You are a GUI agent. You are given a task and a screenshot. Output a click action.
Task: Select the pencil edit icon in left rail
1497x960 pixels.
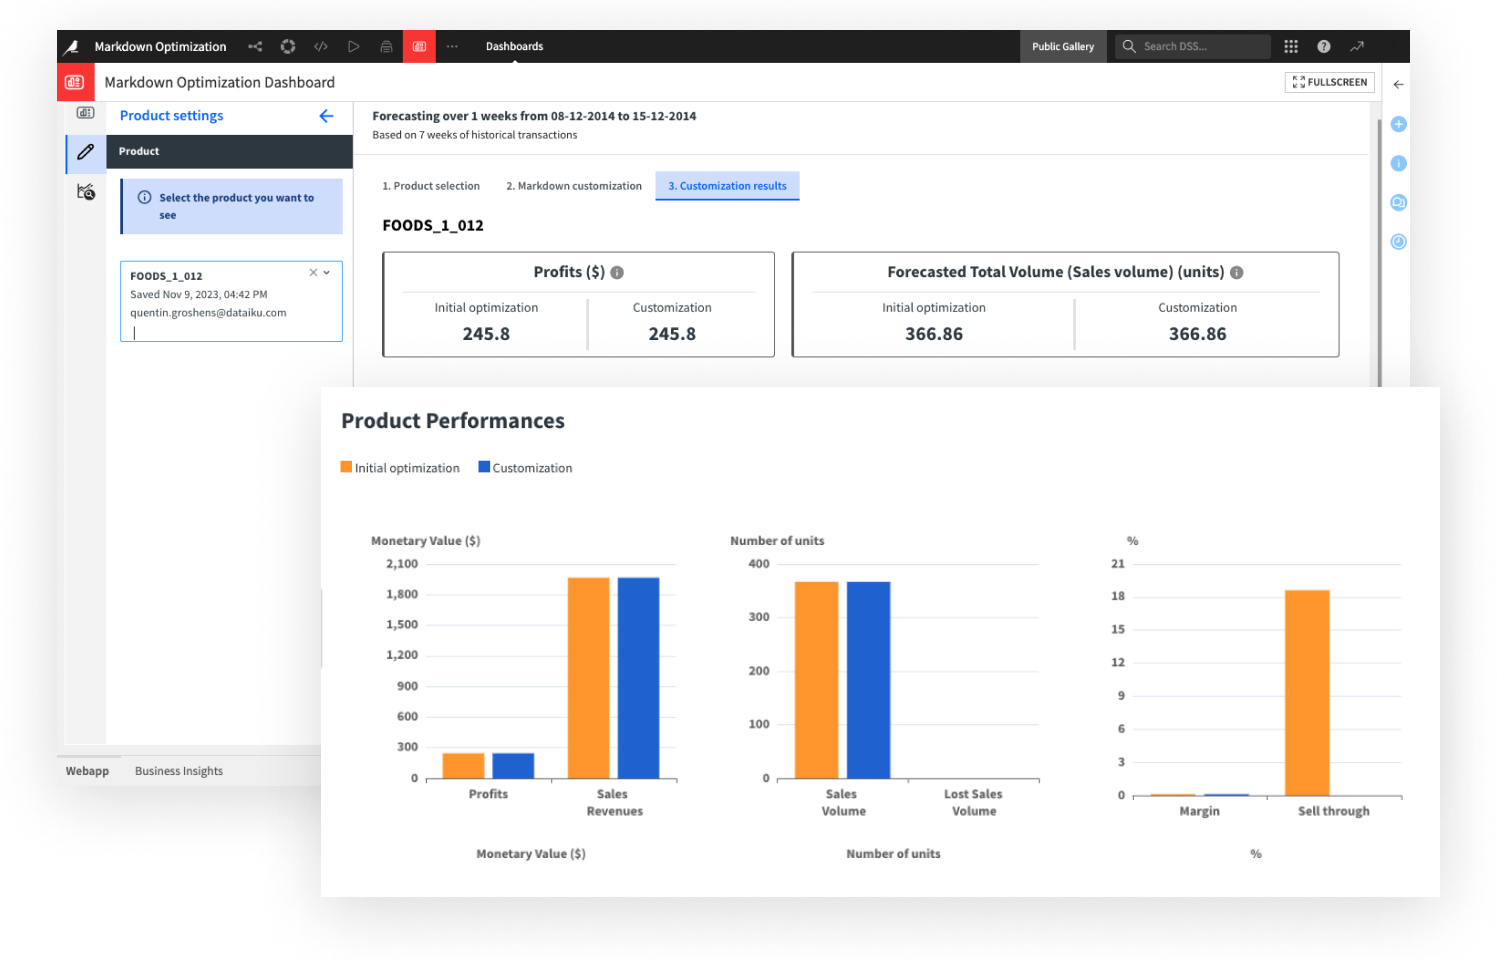[x=86, y=152]
